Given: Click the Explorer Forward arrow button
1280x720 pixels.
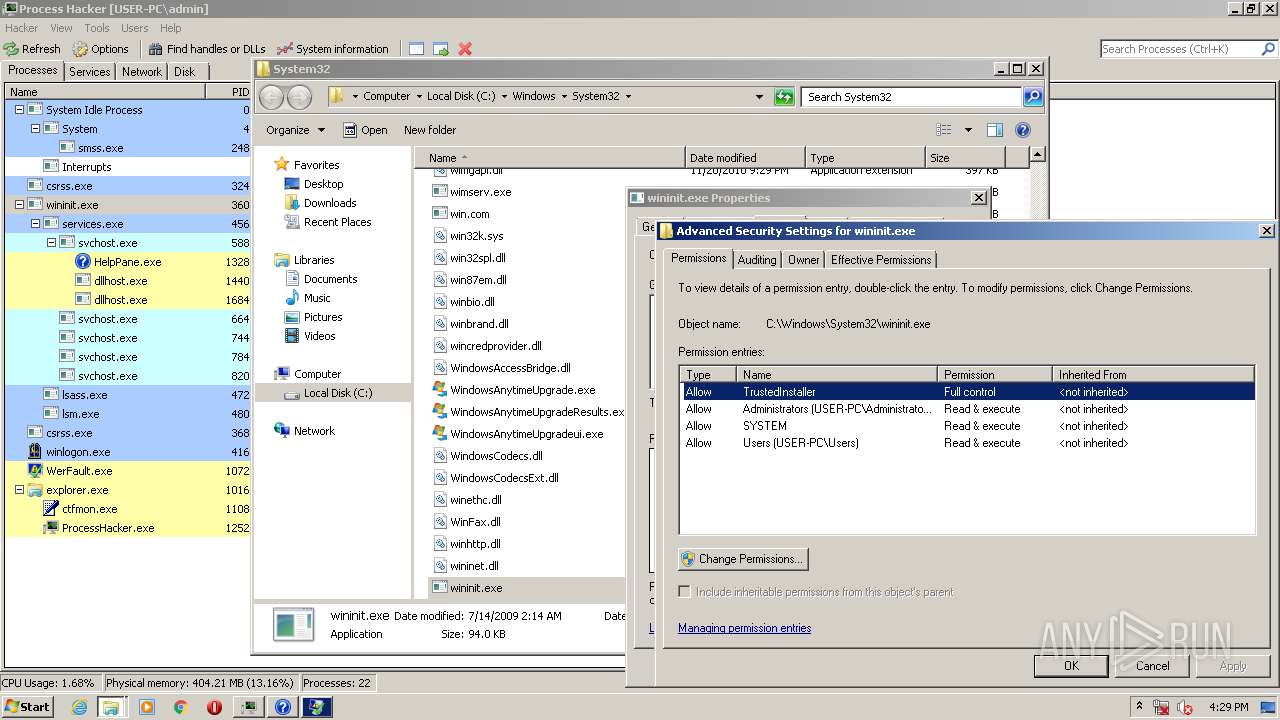Looking at the screenshot, I should [299, 97].
